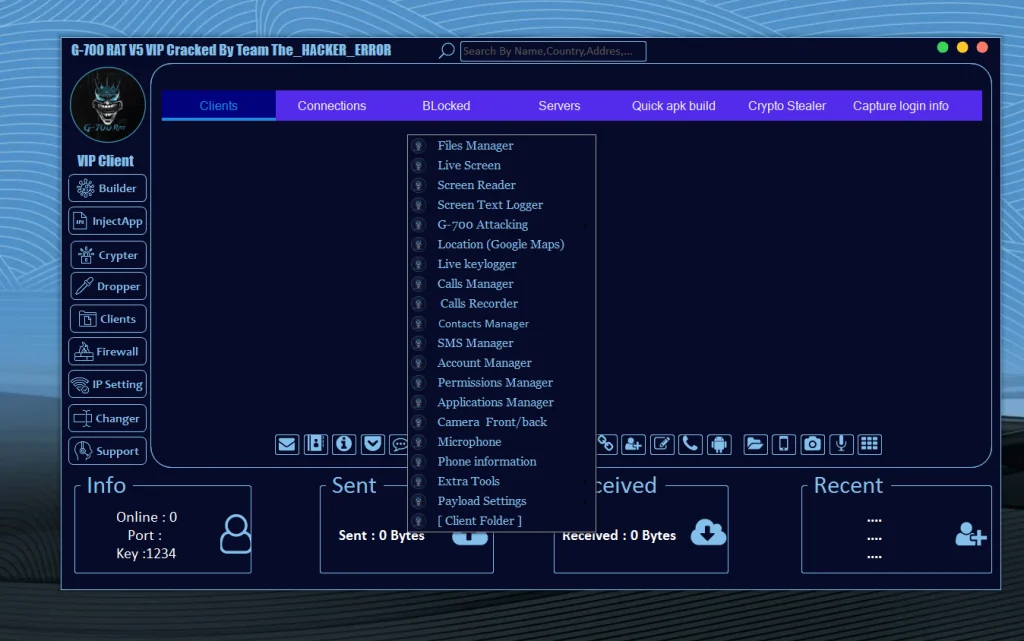Screen dimensions: 1024x641
Task: Expand the Extra Tools menu entry
Action: point(470,481)
